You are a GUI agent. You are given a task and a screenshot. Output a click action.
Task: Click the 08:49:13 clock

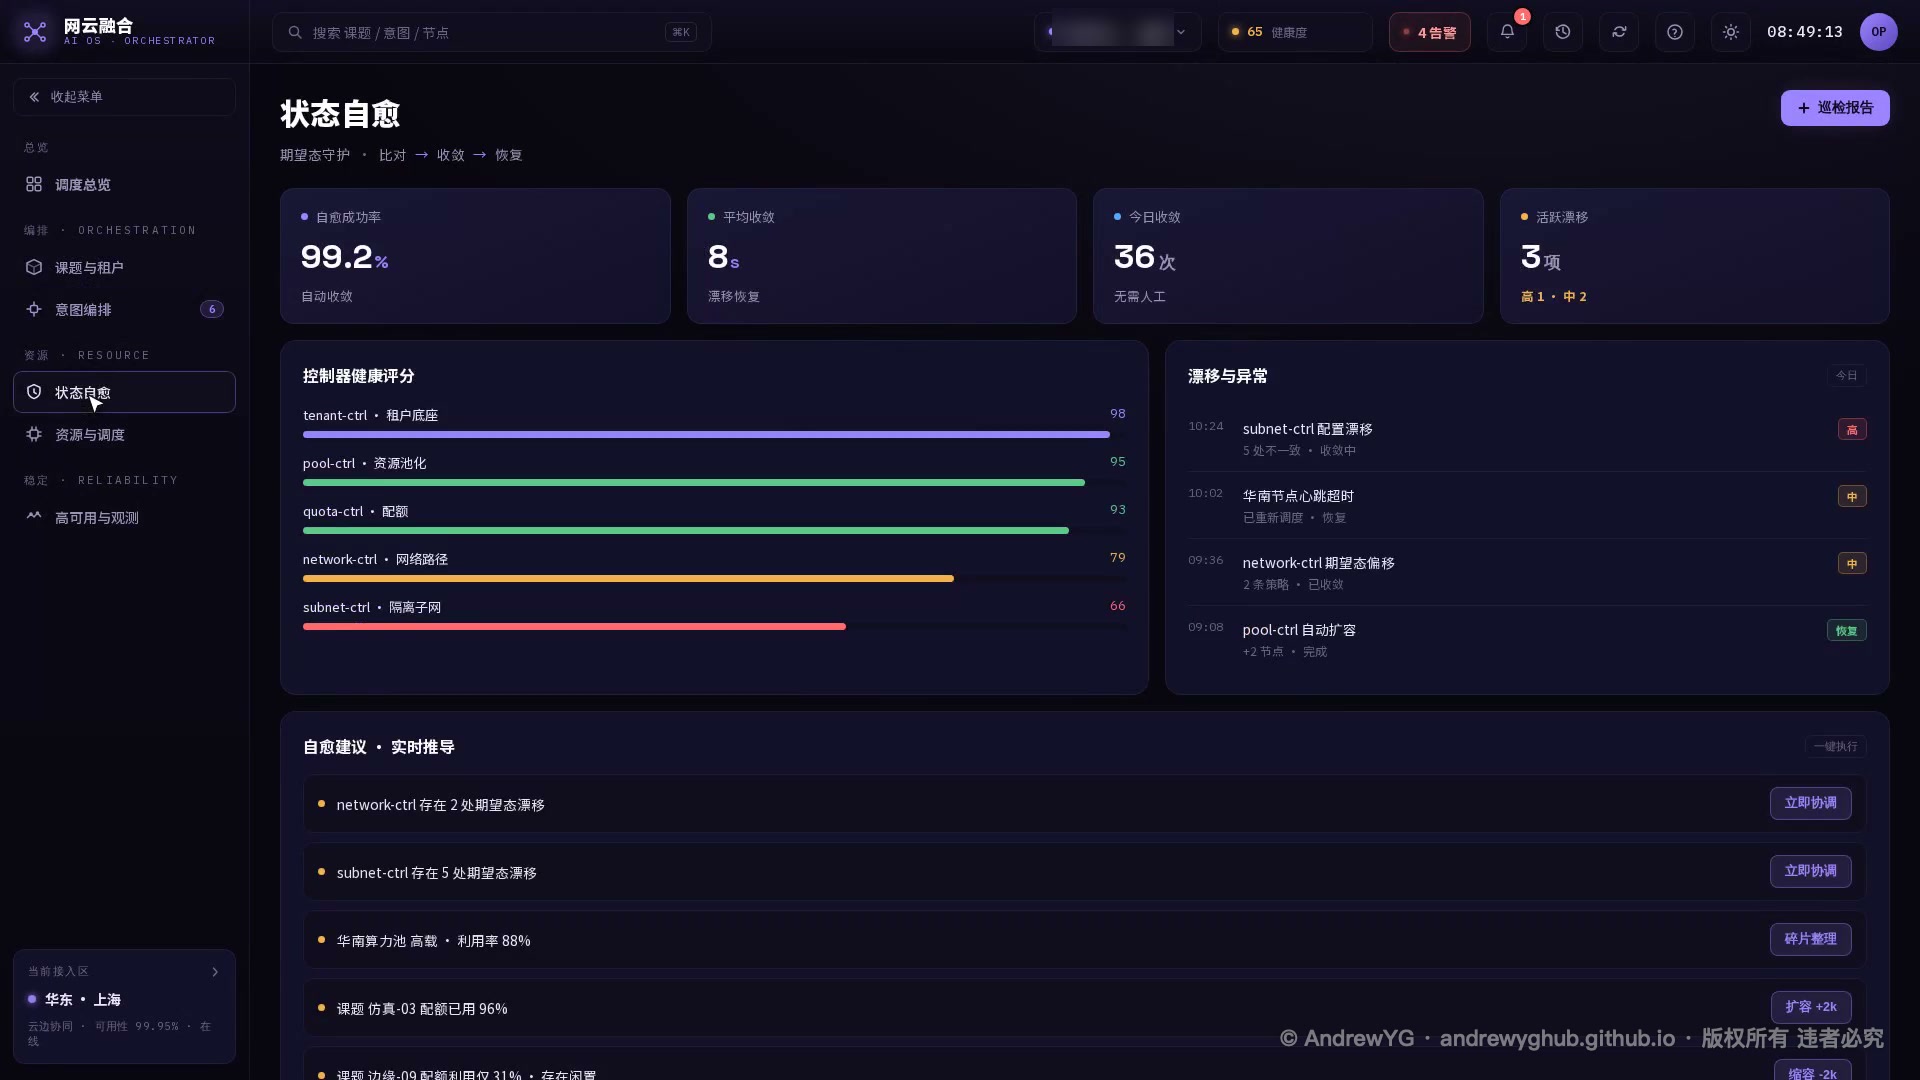[1804, 32]
